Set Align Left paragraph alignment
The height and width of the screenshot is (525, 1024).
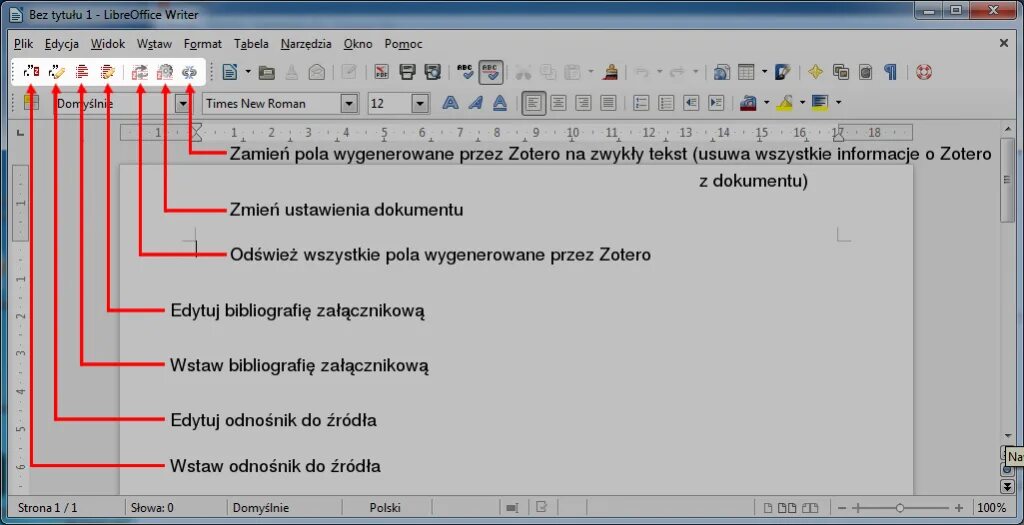pyautogui.click(x=534, y=103)
